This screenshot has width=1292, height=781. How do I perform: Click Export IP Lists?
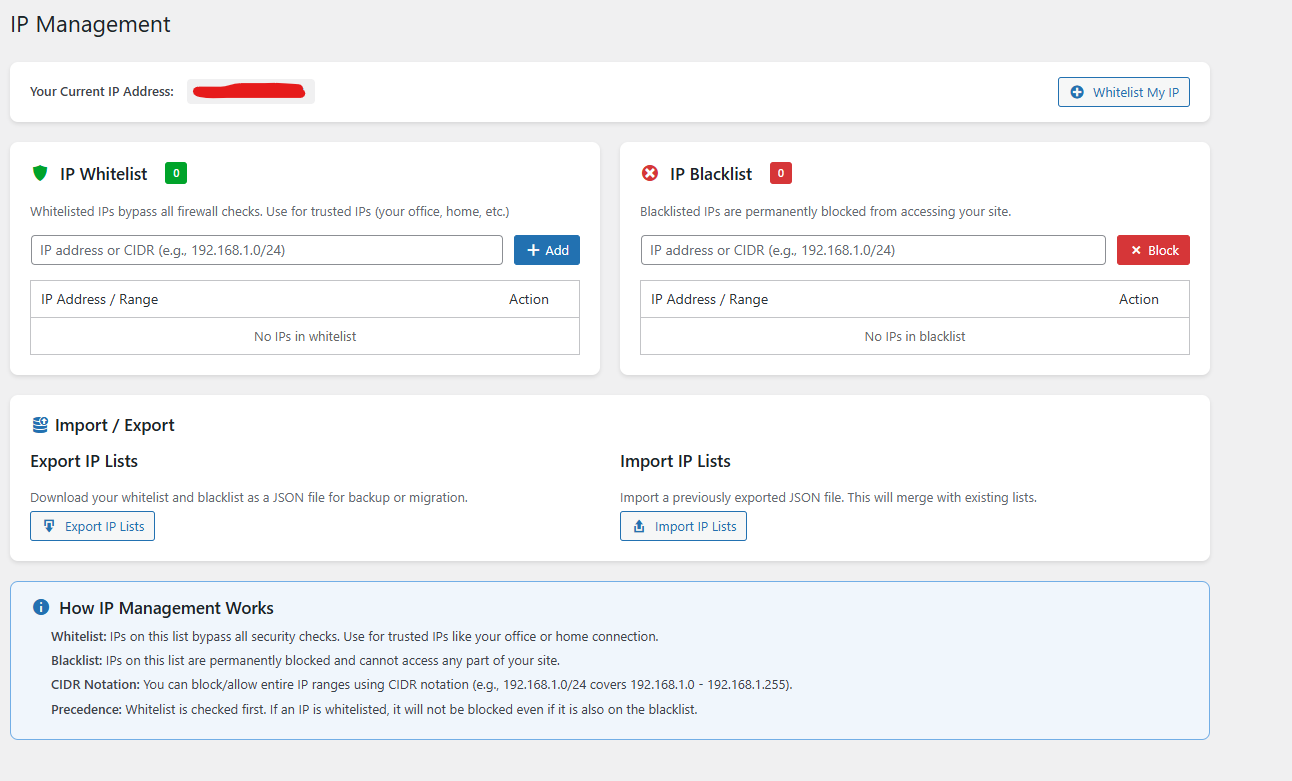tap(92, 526)
